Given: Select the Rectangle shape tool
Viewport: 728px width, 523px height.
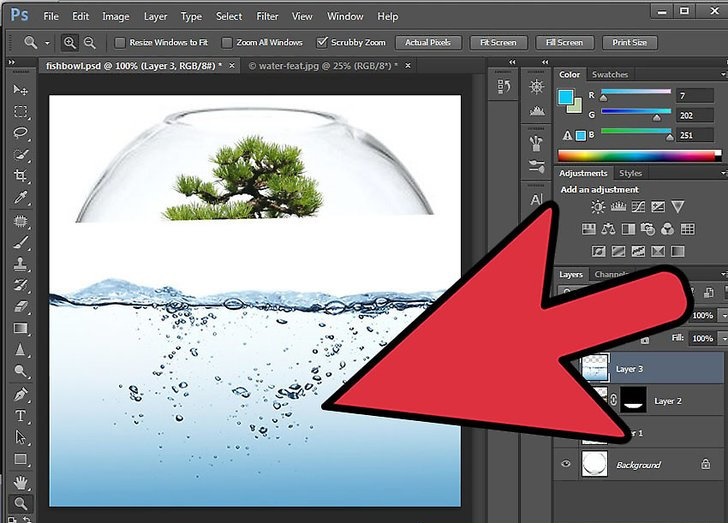Looking at the screenshot, I should [x=20, y=459].
